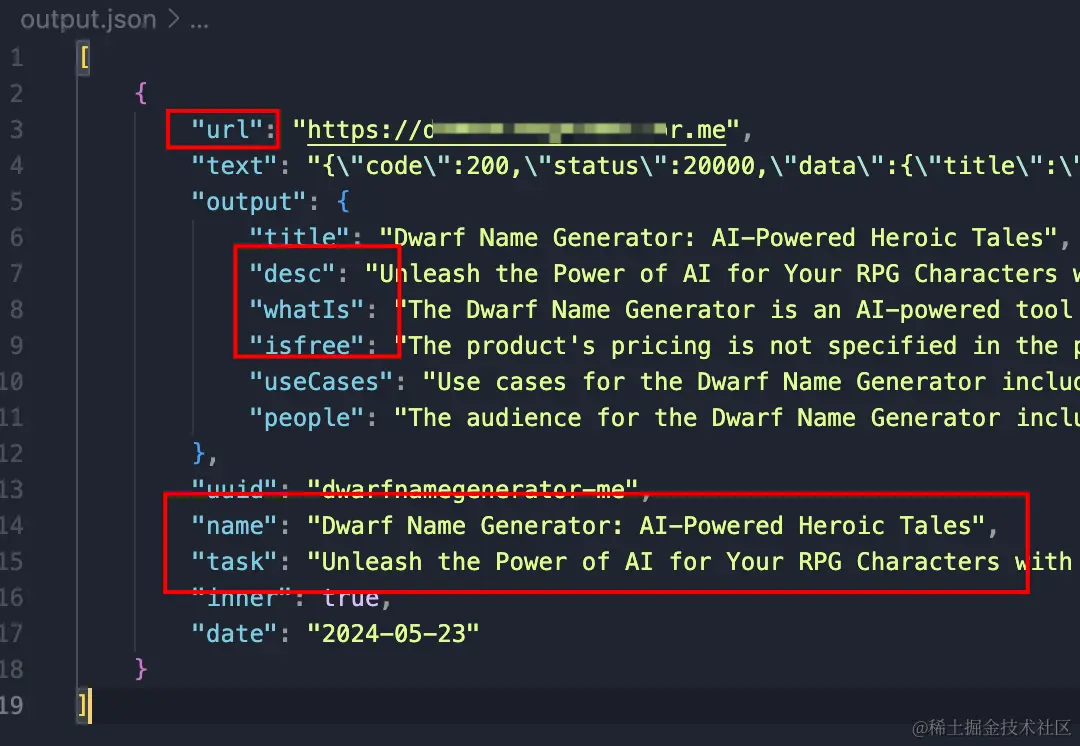Click line number 1 in the gutter
This screenshot has width=1080, height=746.
[x=17, y=56]
